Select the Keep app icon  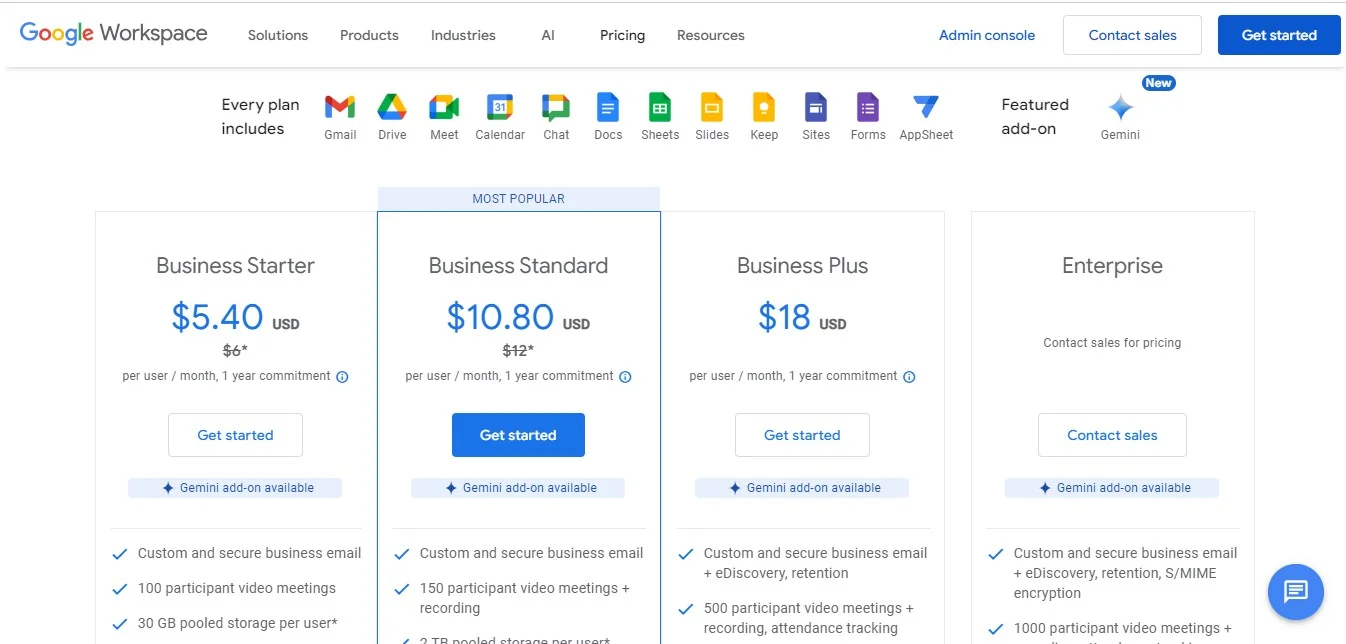click(764, 106)
